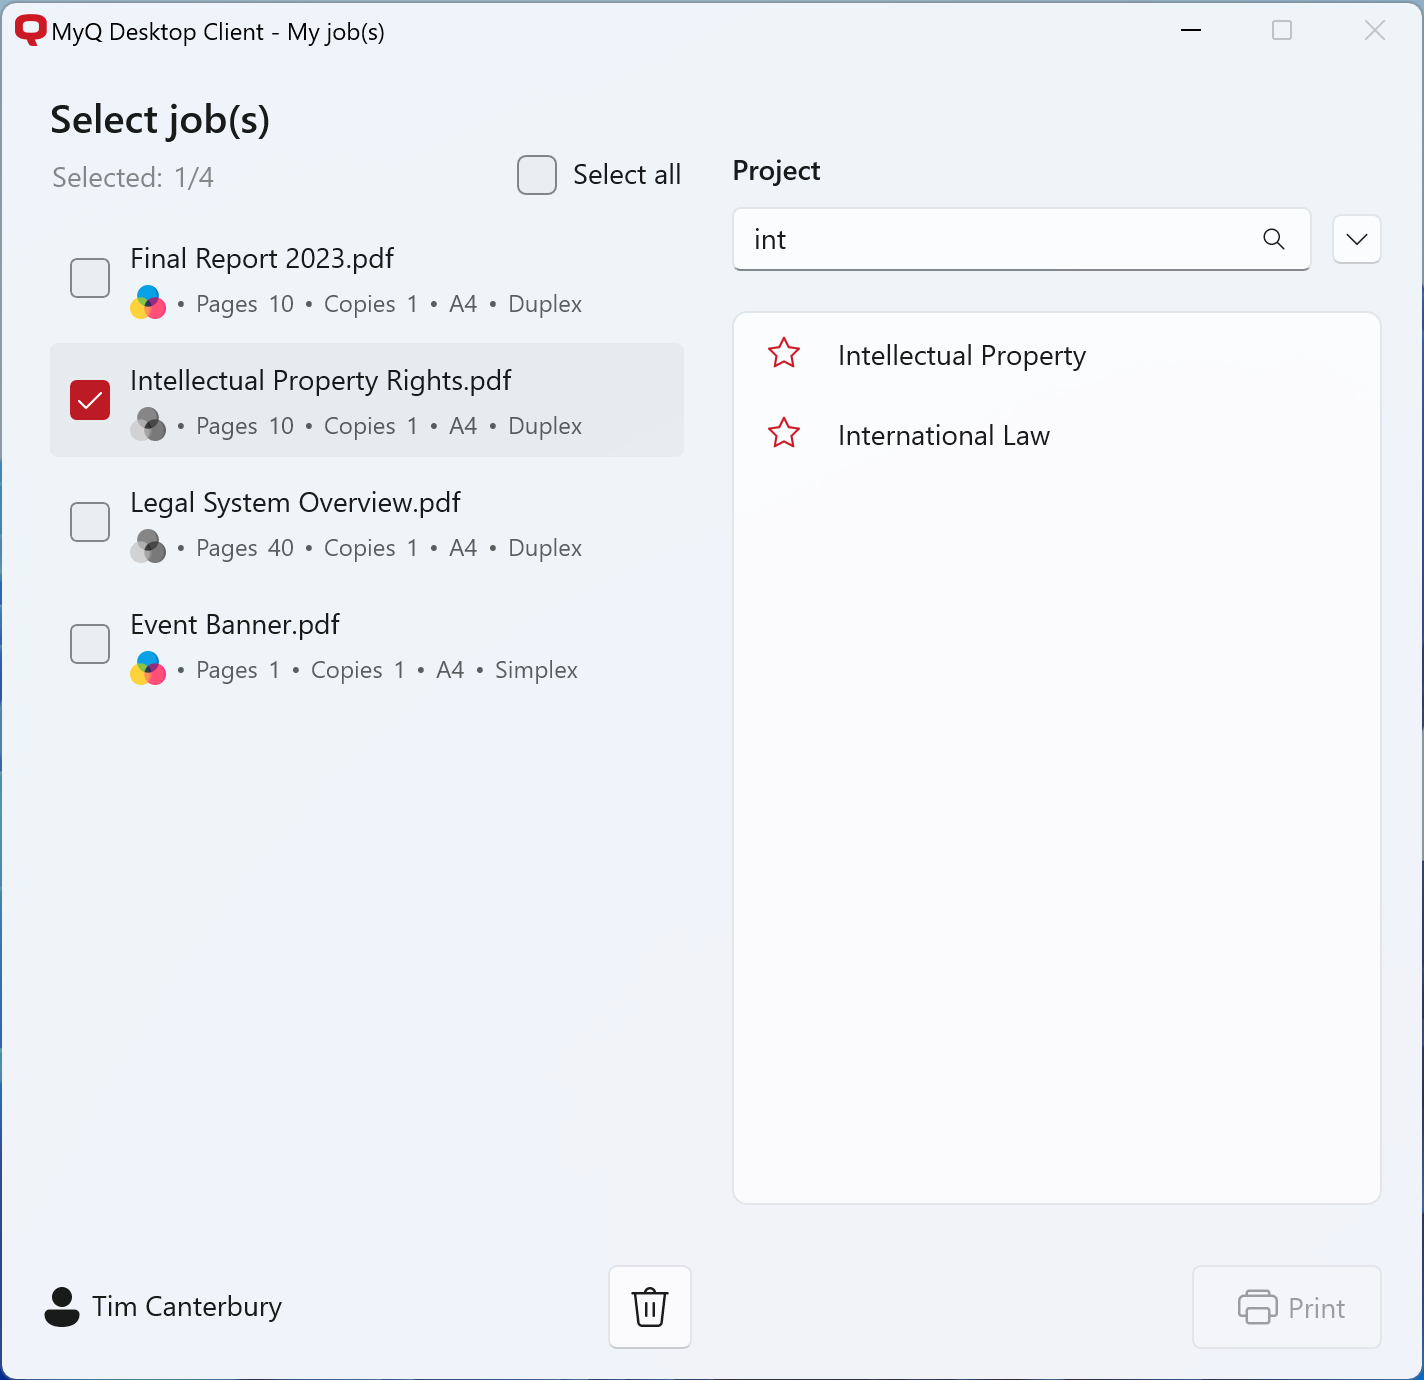Uncheck the Intellectual Property Rights.pdf checkbox
1424x1380 pixels.
point(90,400)
